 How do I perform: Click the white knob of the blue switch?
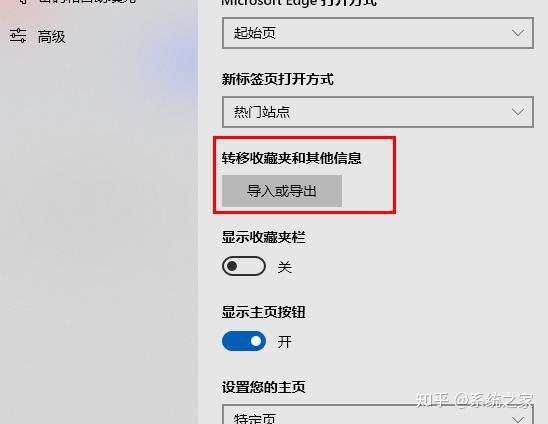tap(256, 341)
